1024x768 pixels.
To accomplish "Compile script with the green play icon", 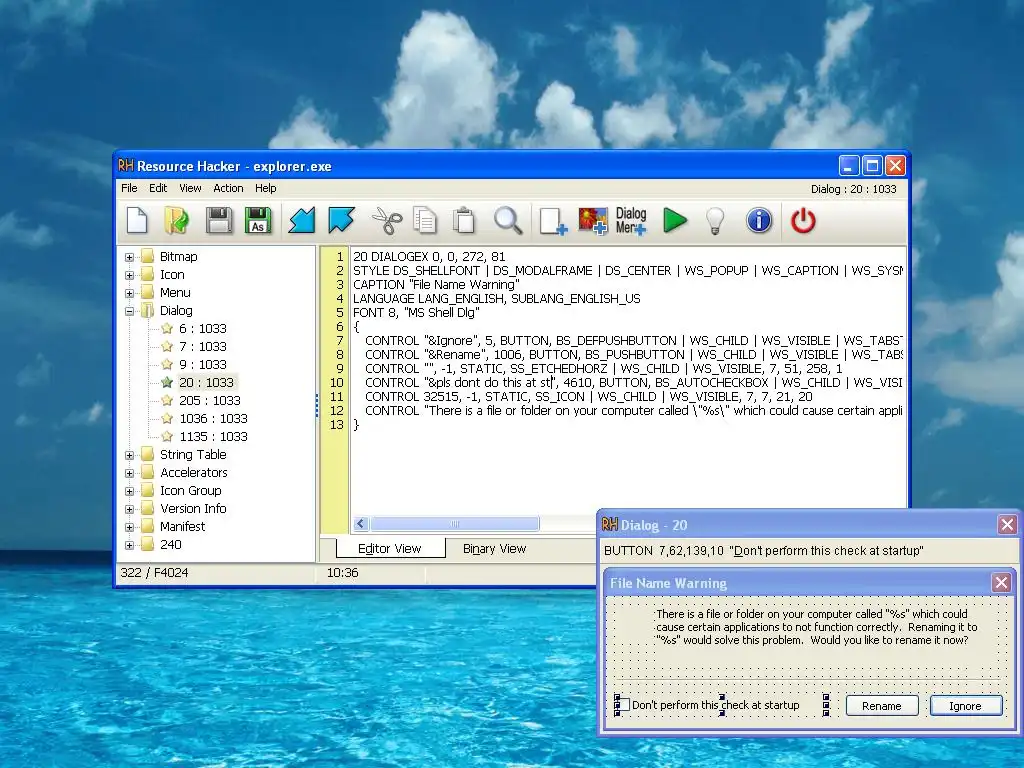I will click(675, 220).
